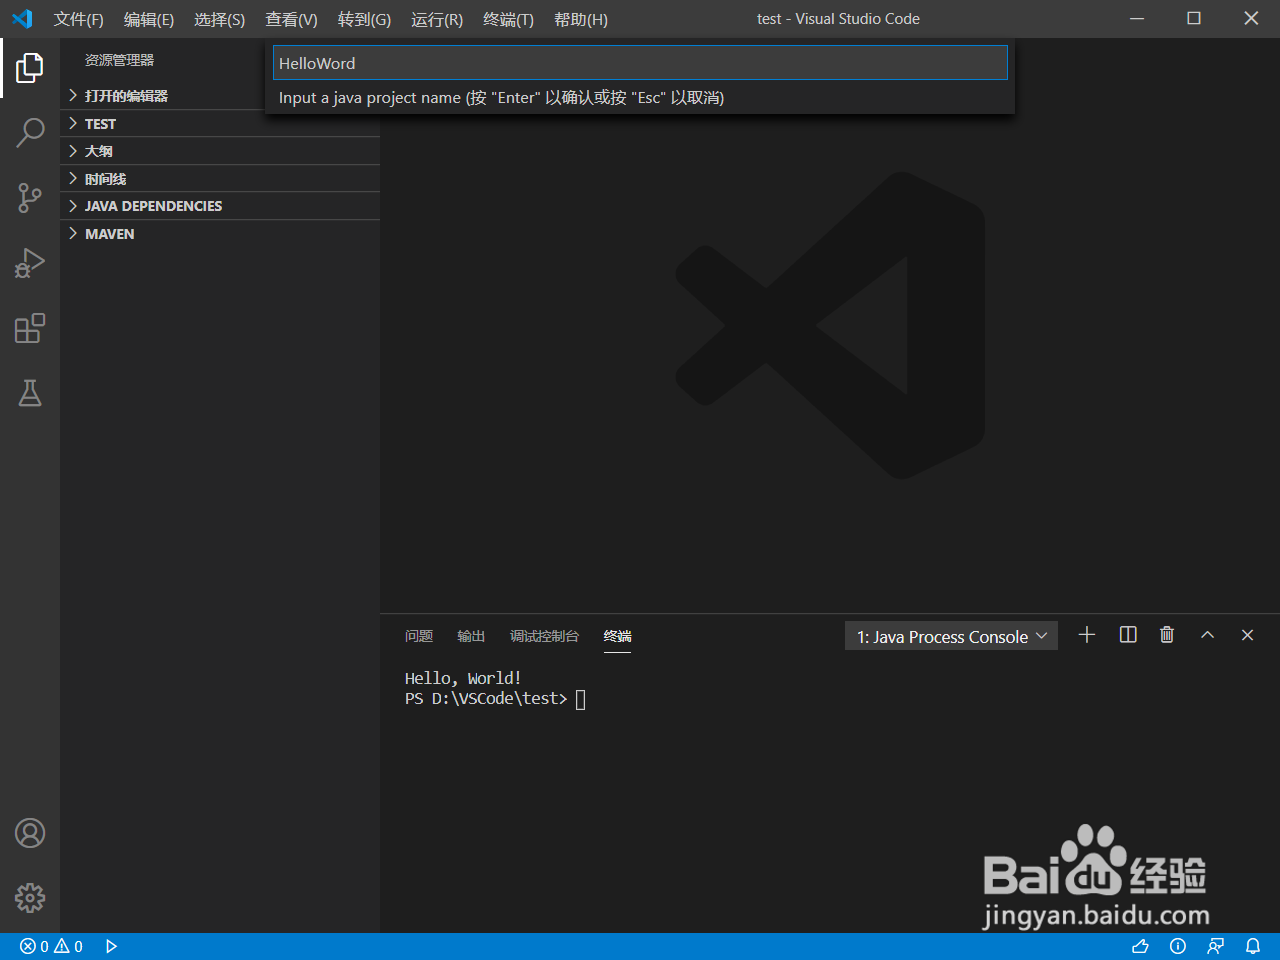Open the Java Process Console terminal dropdown
Image resolution: width=1280 pixels, height=960 pixels.
[951, 636]
